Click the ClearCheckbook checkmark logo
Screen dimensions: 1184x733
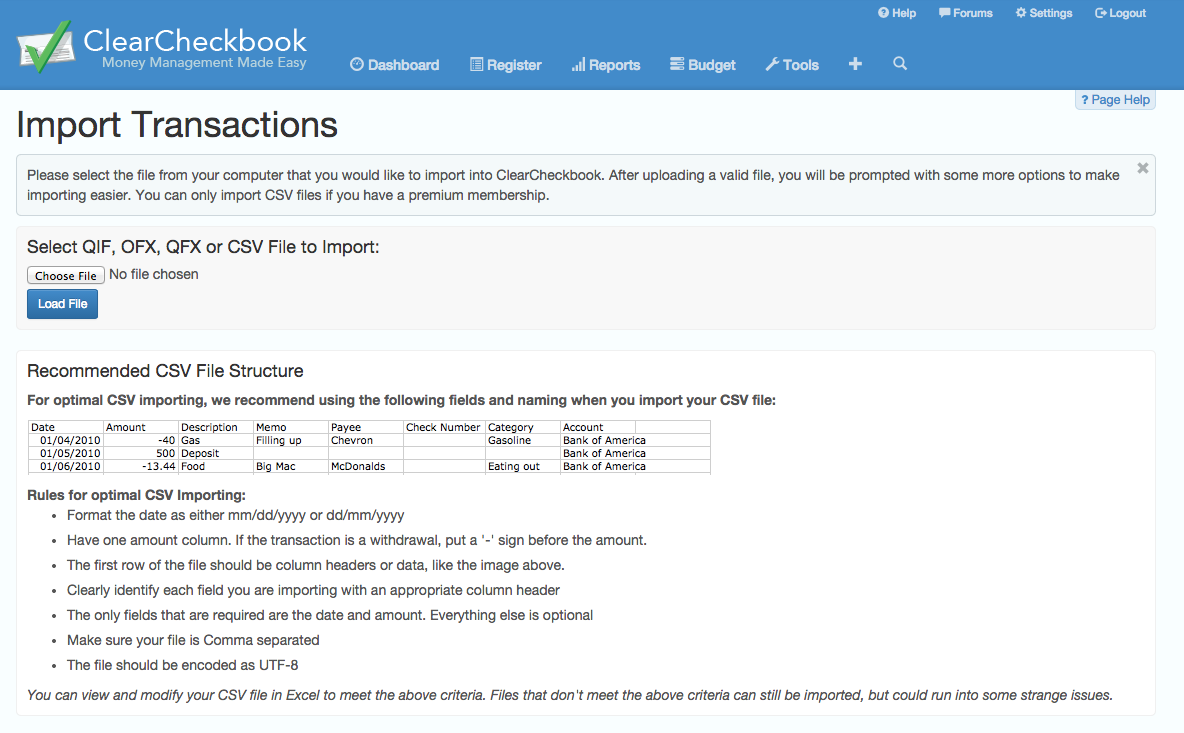(x=45, y=47)
